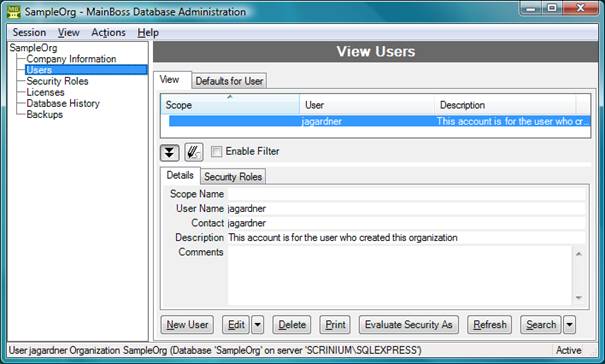
Task: Click the filter editor pencil icon
Action: 194,152
